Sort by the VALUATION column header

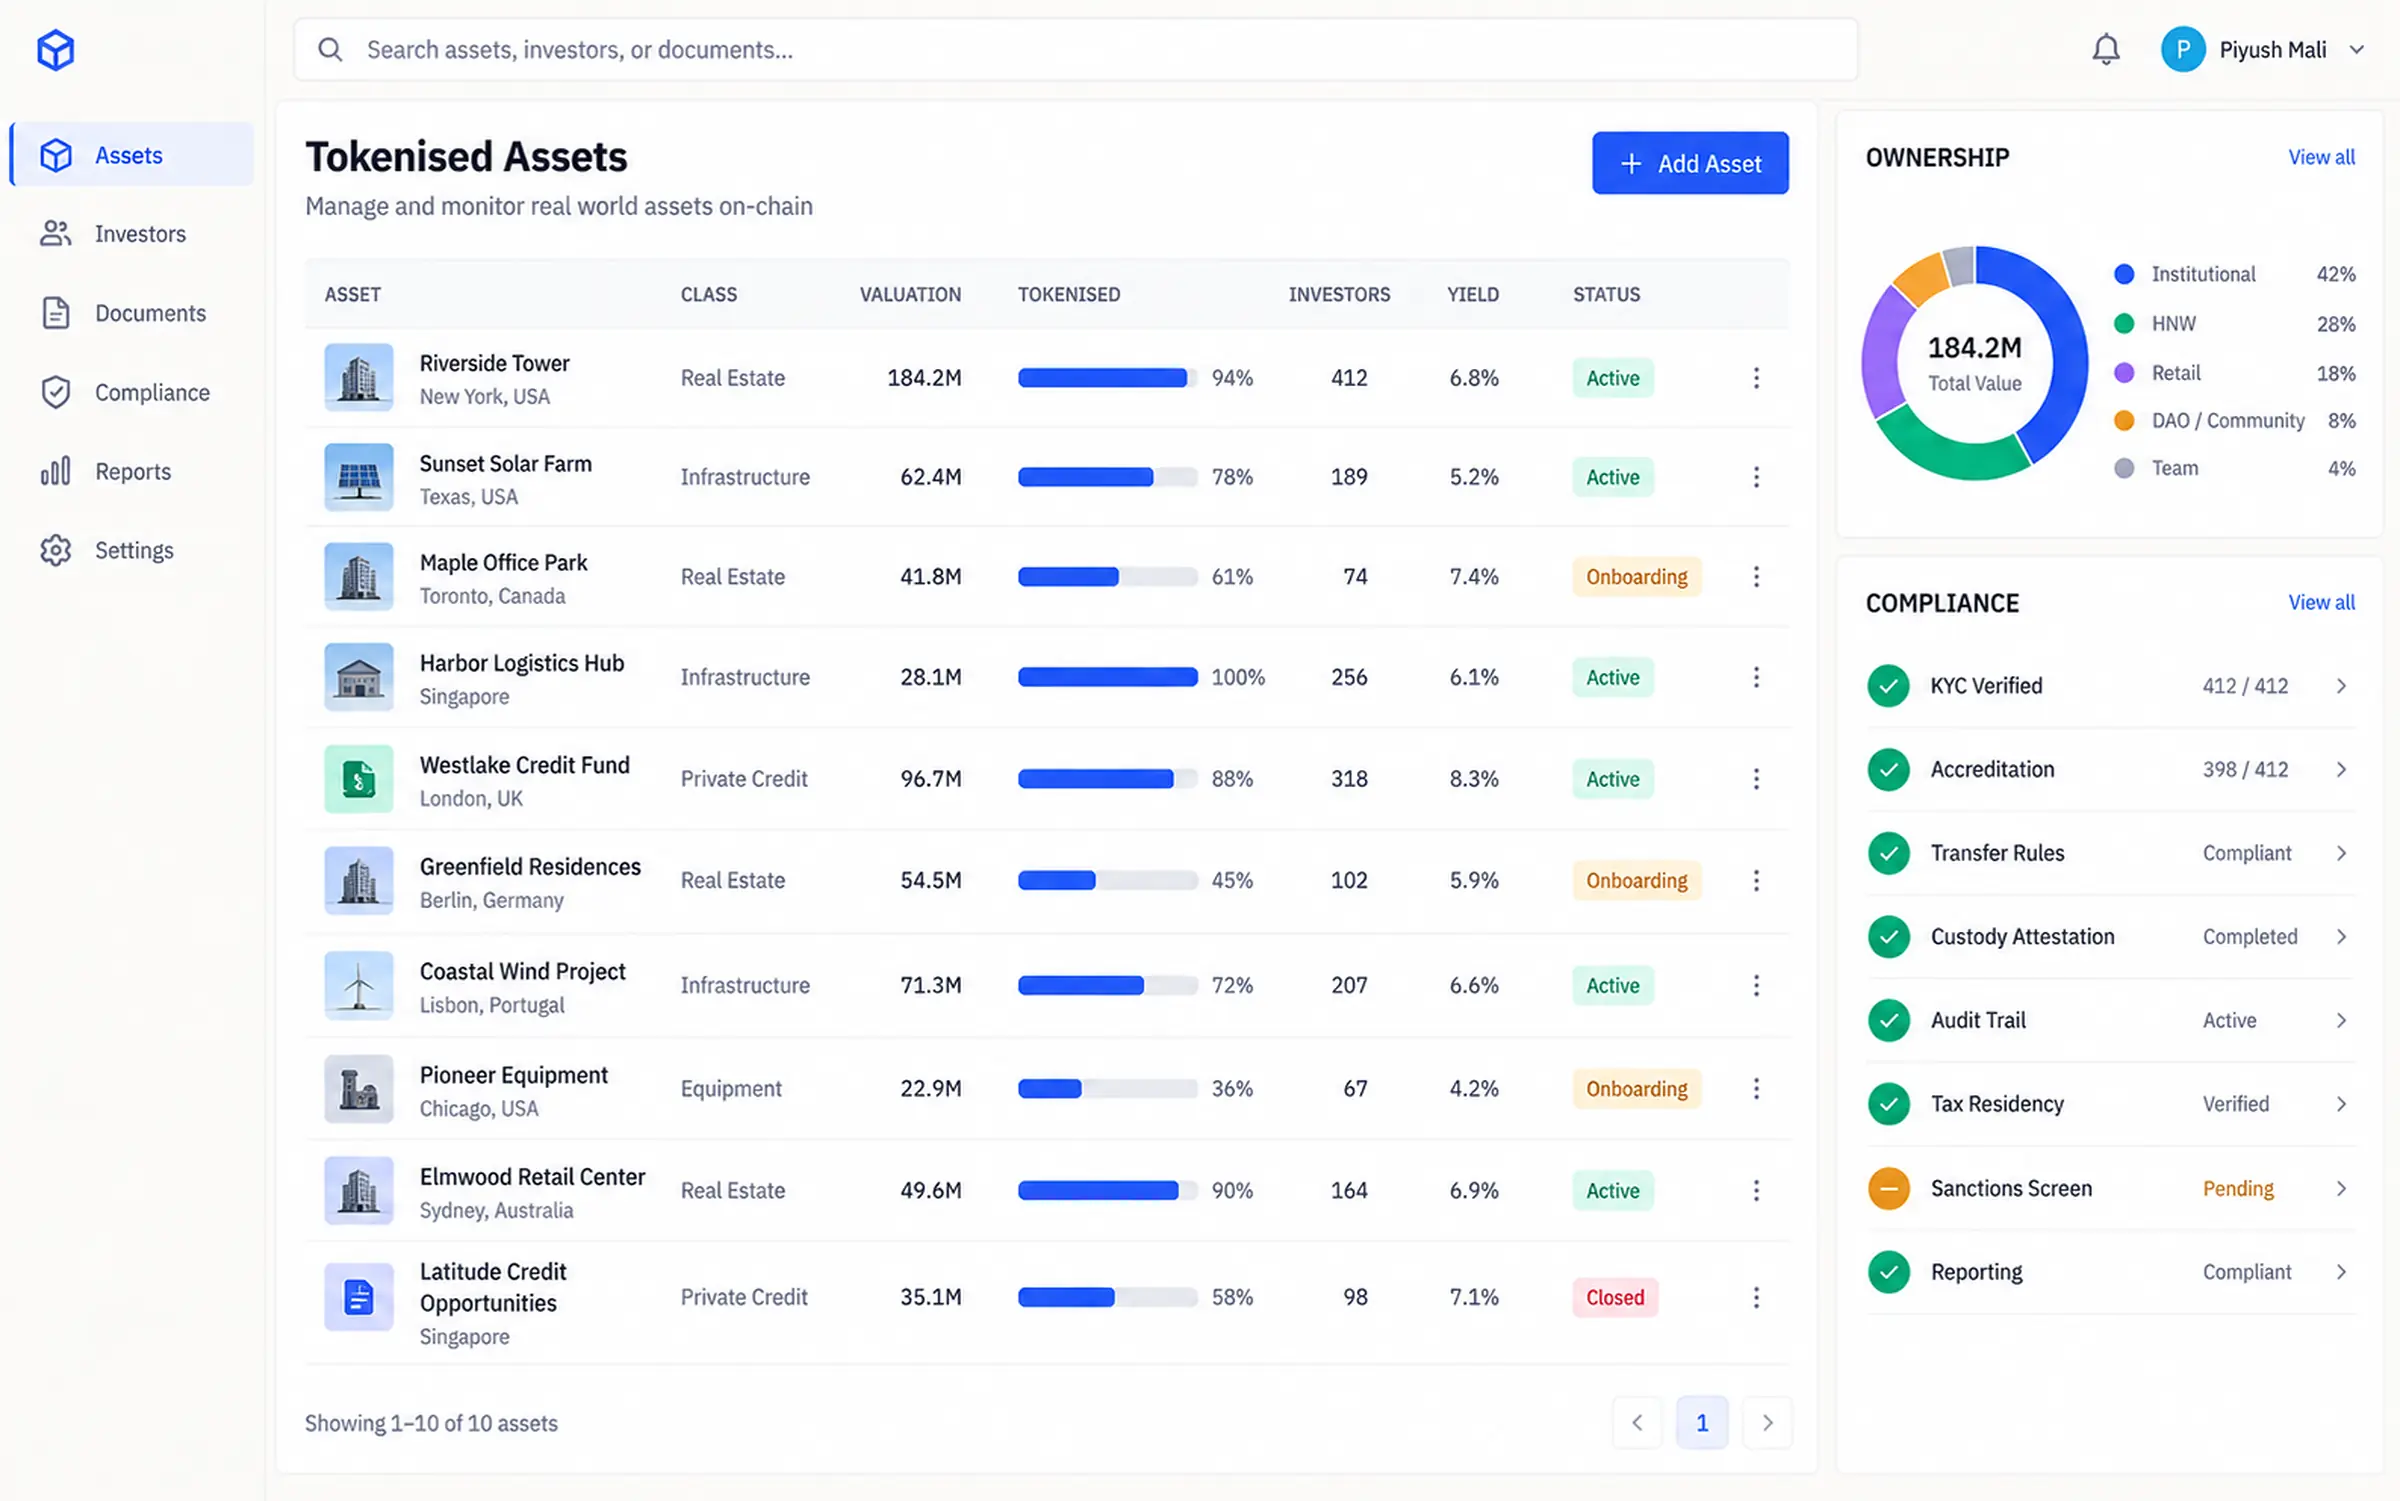pos(910,294)
